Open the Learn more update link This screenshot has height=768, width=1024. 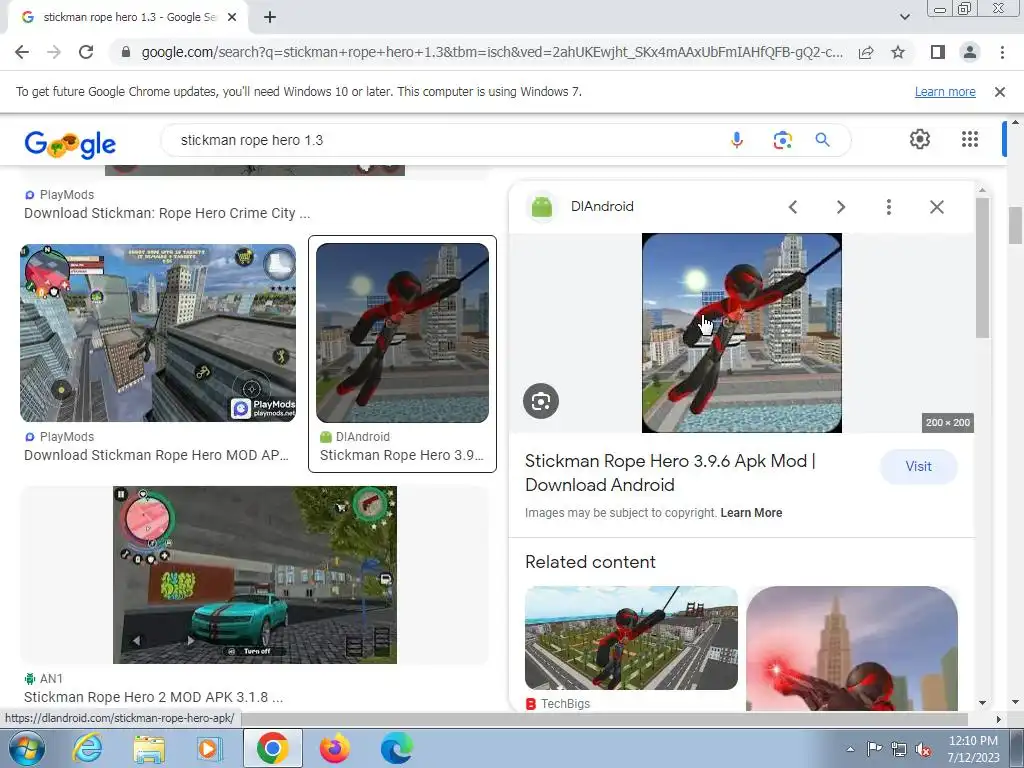coord(945,92)
